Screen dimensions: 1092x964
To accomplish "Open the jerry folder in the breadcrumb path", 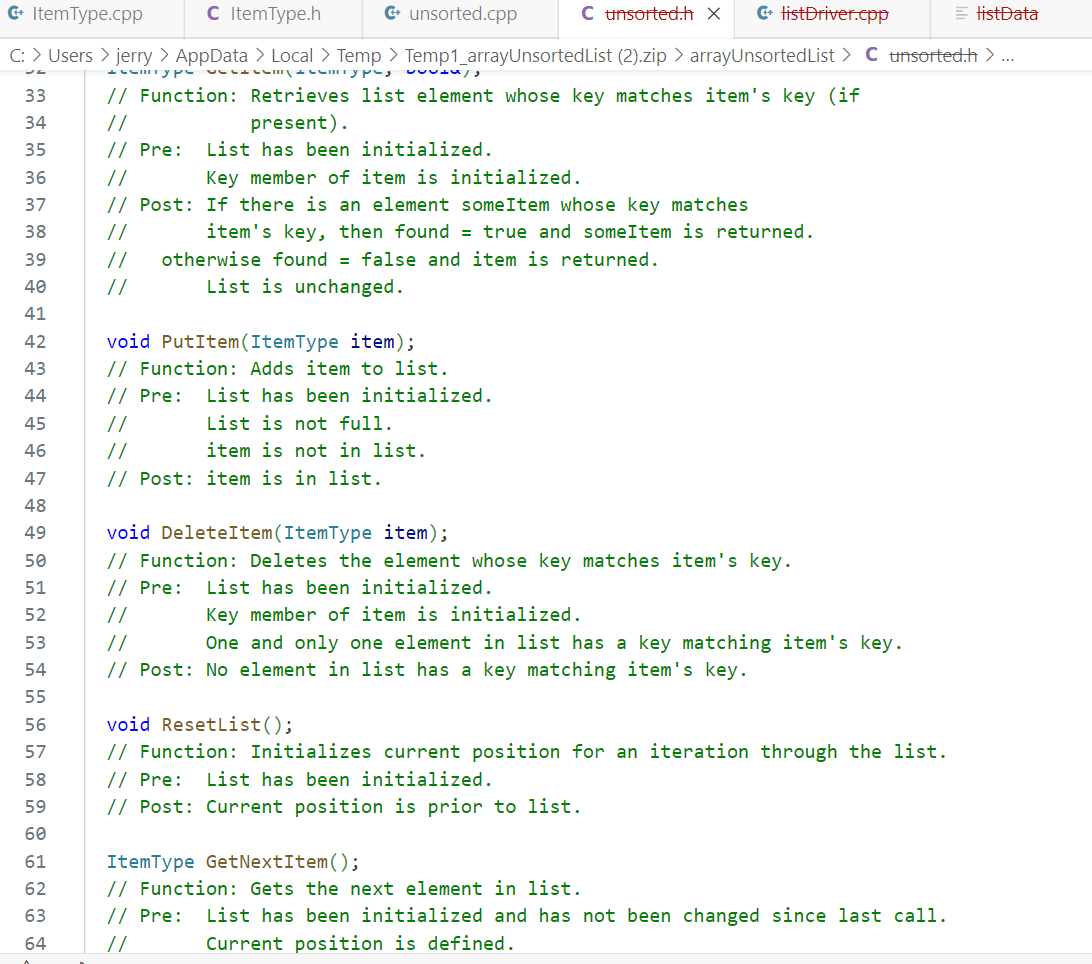I will click(x=134, y=55).
